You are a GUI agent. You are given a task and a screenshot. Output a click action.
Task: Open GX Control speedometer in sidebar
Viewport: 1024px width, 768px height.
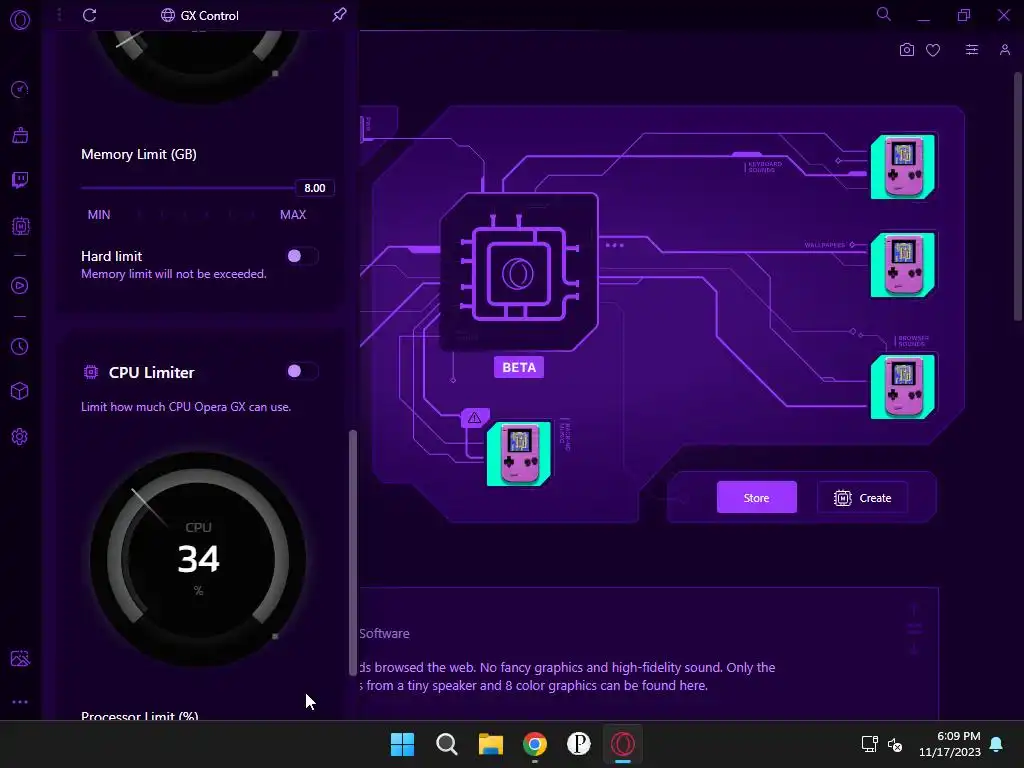[x=20, y=89]
